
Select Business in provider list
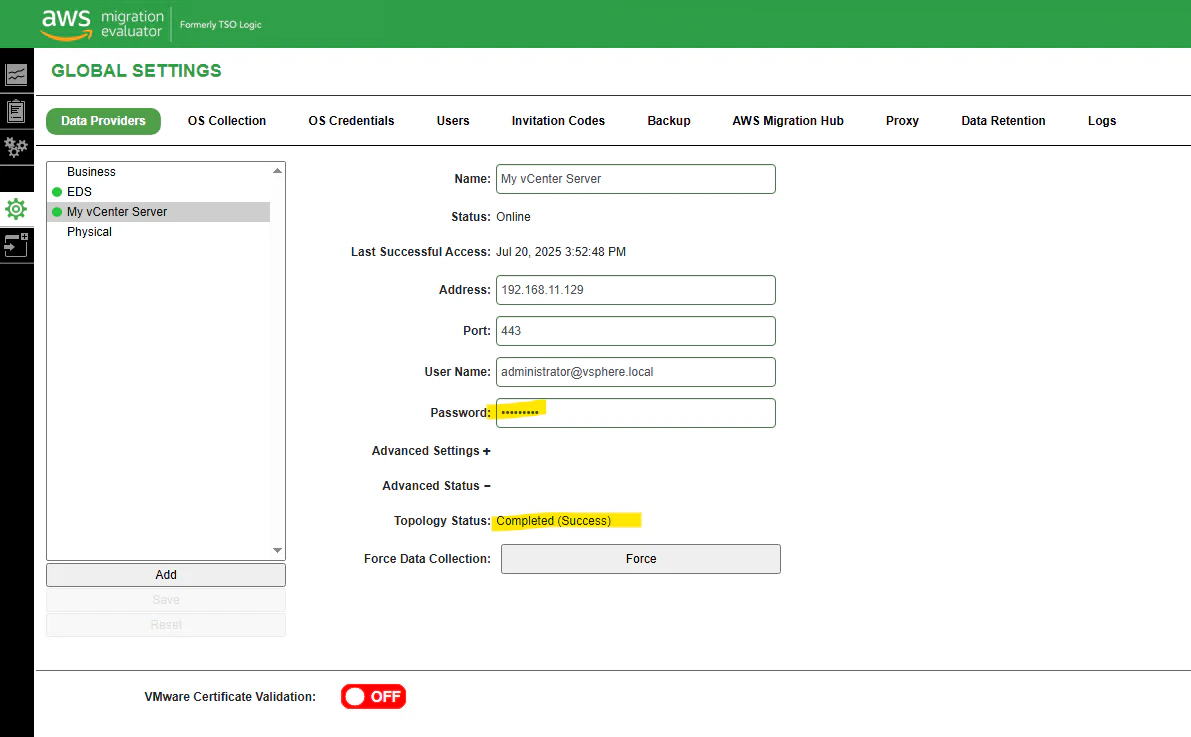click(159, 172)
